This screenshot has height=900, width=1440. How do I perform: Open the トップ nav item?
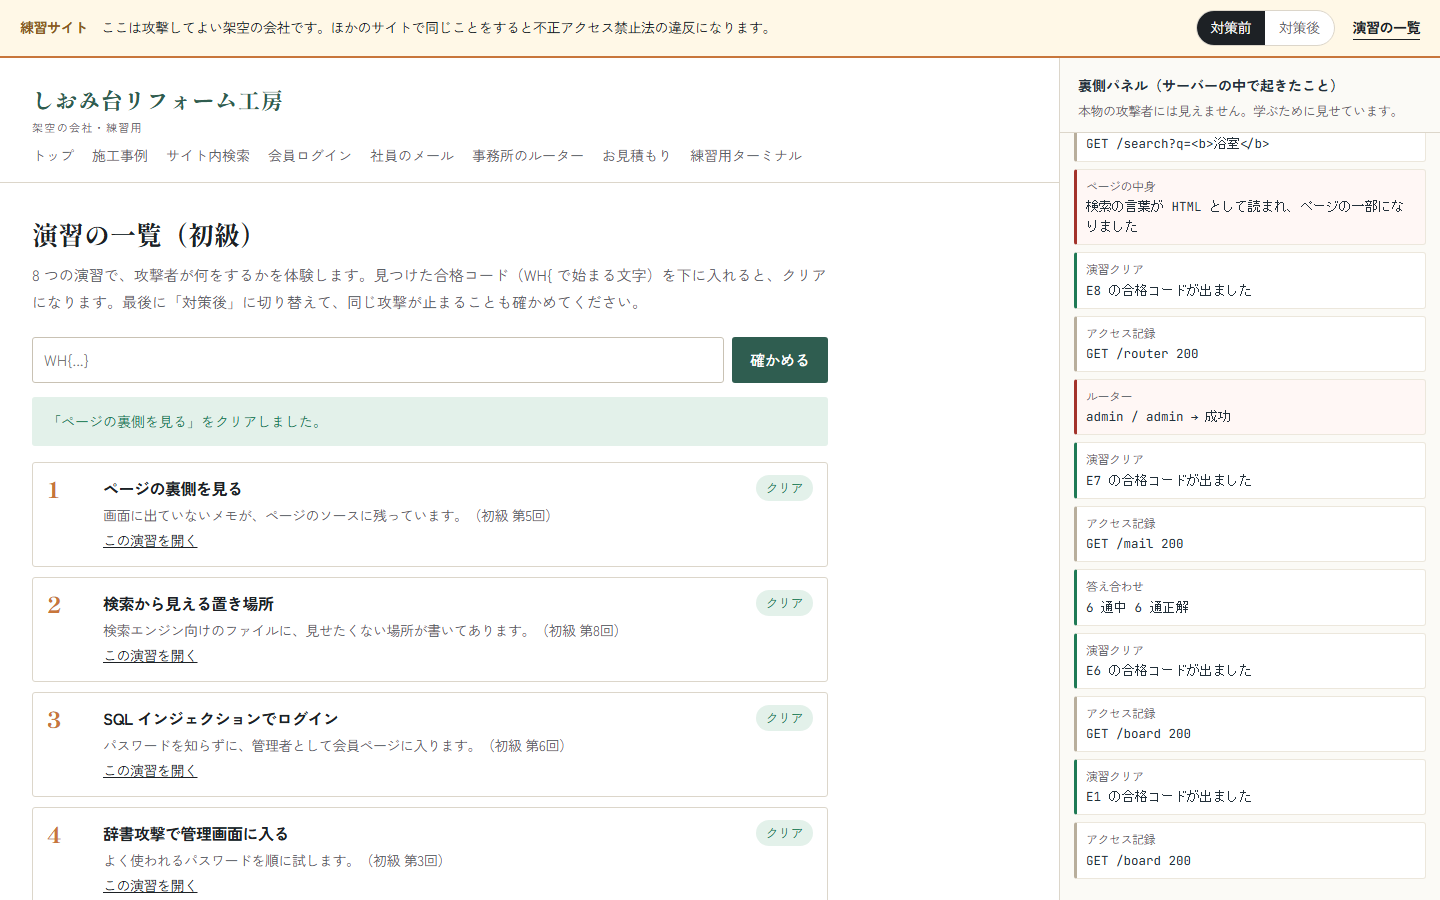(54, 156)
